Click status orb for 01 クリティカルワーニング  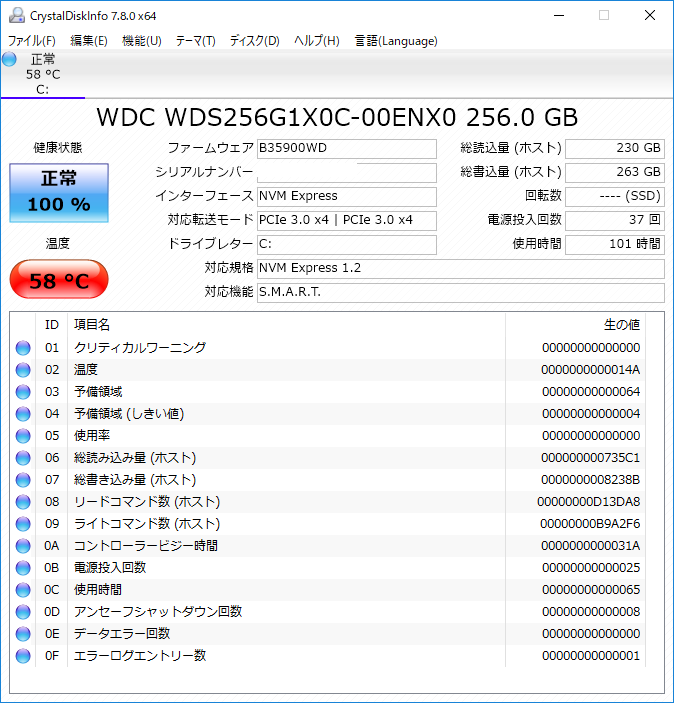[x=23, y=348]
